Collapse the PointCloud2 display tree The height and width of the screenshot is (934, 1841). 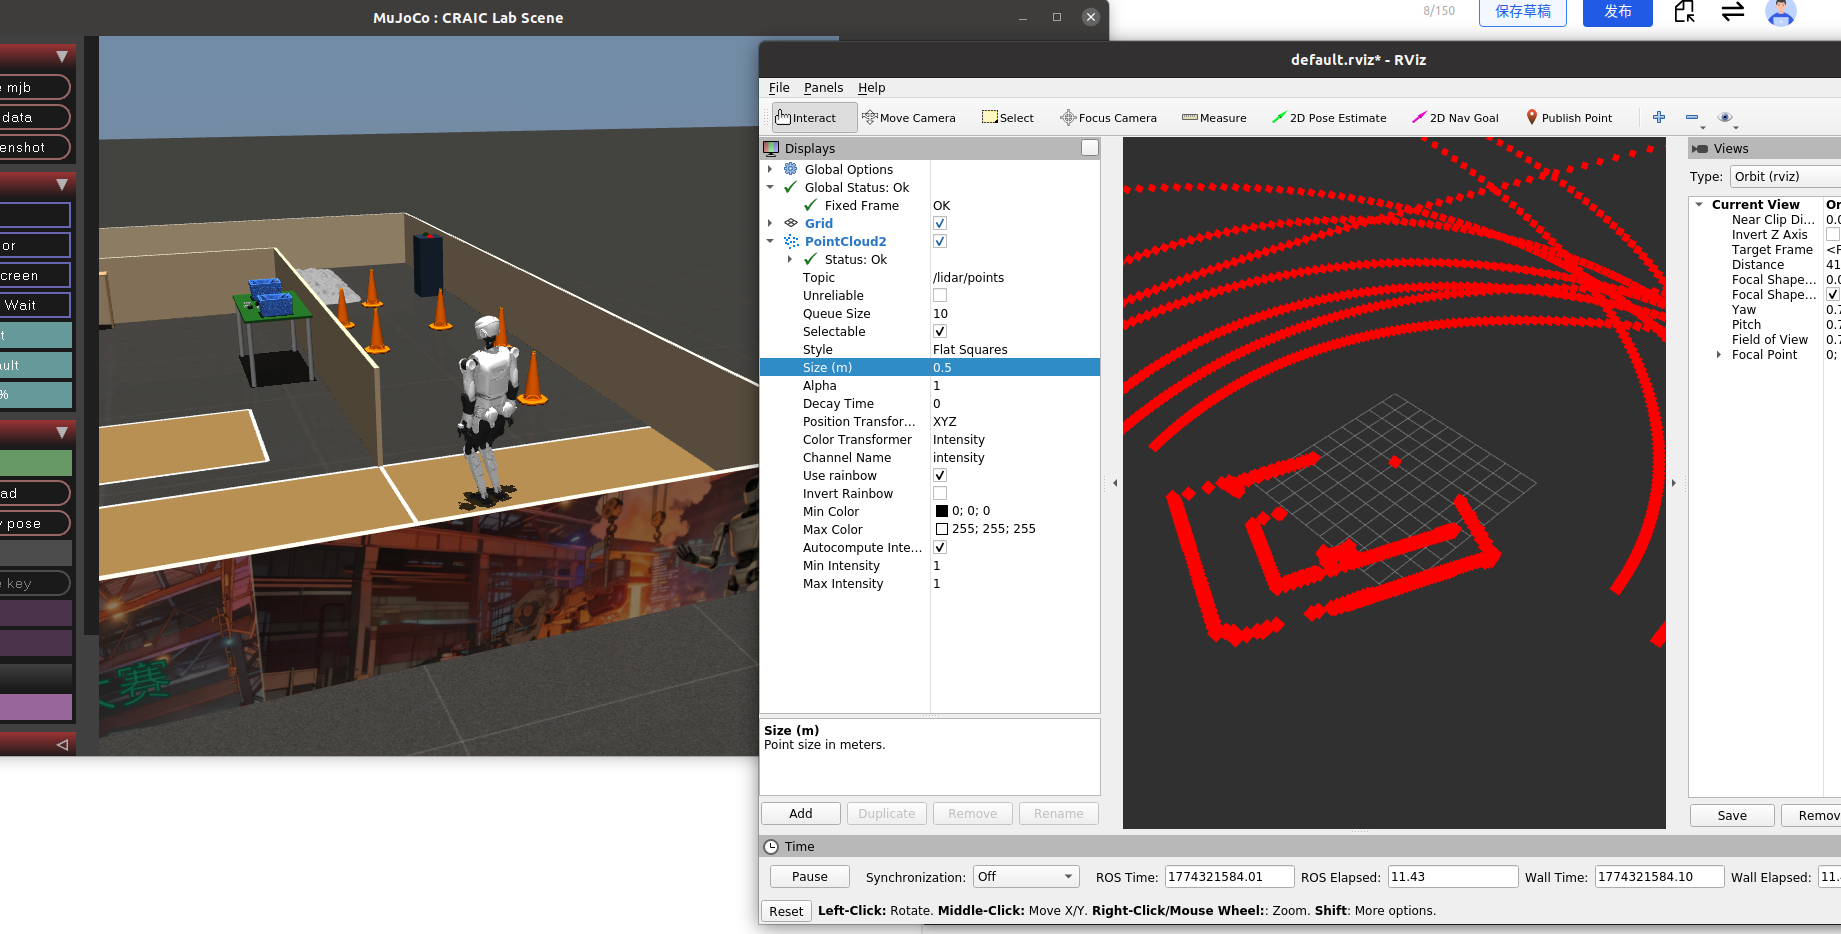click(x=770, y=242)
